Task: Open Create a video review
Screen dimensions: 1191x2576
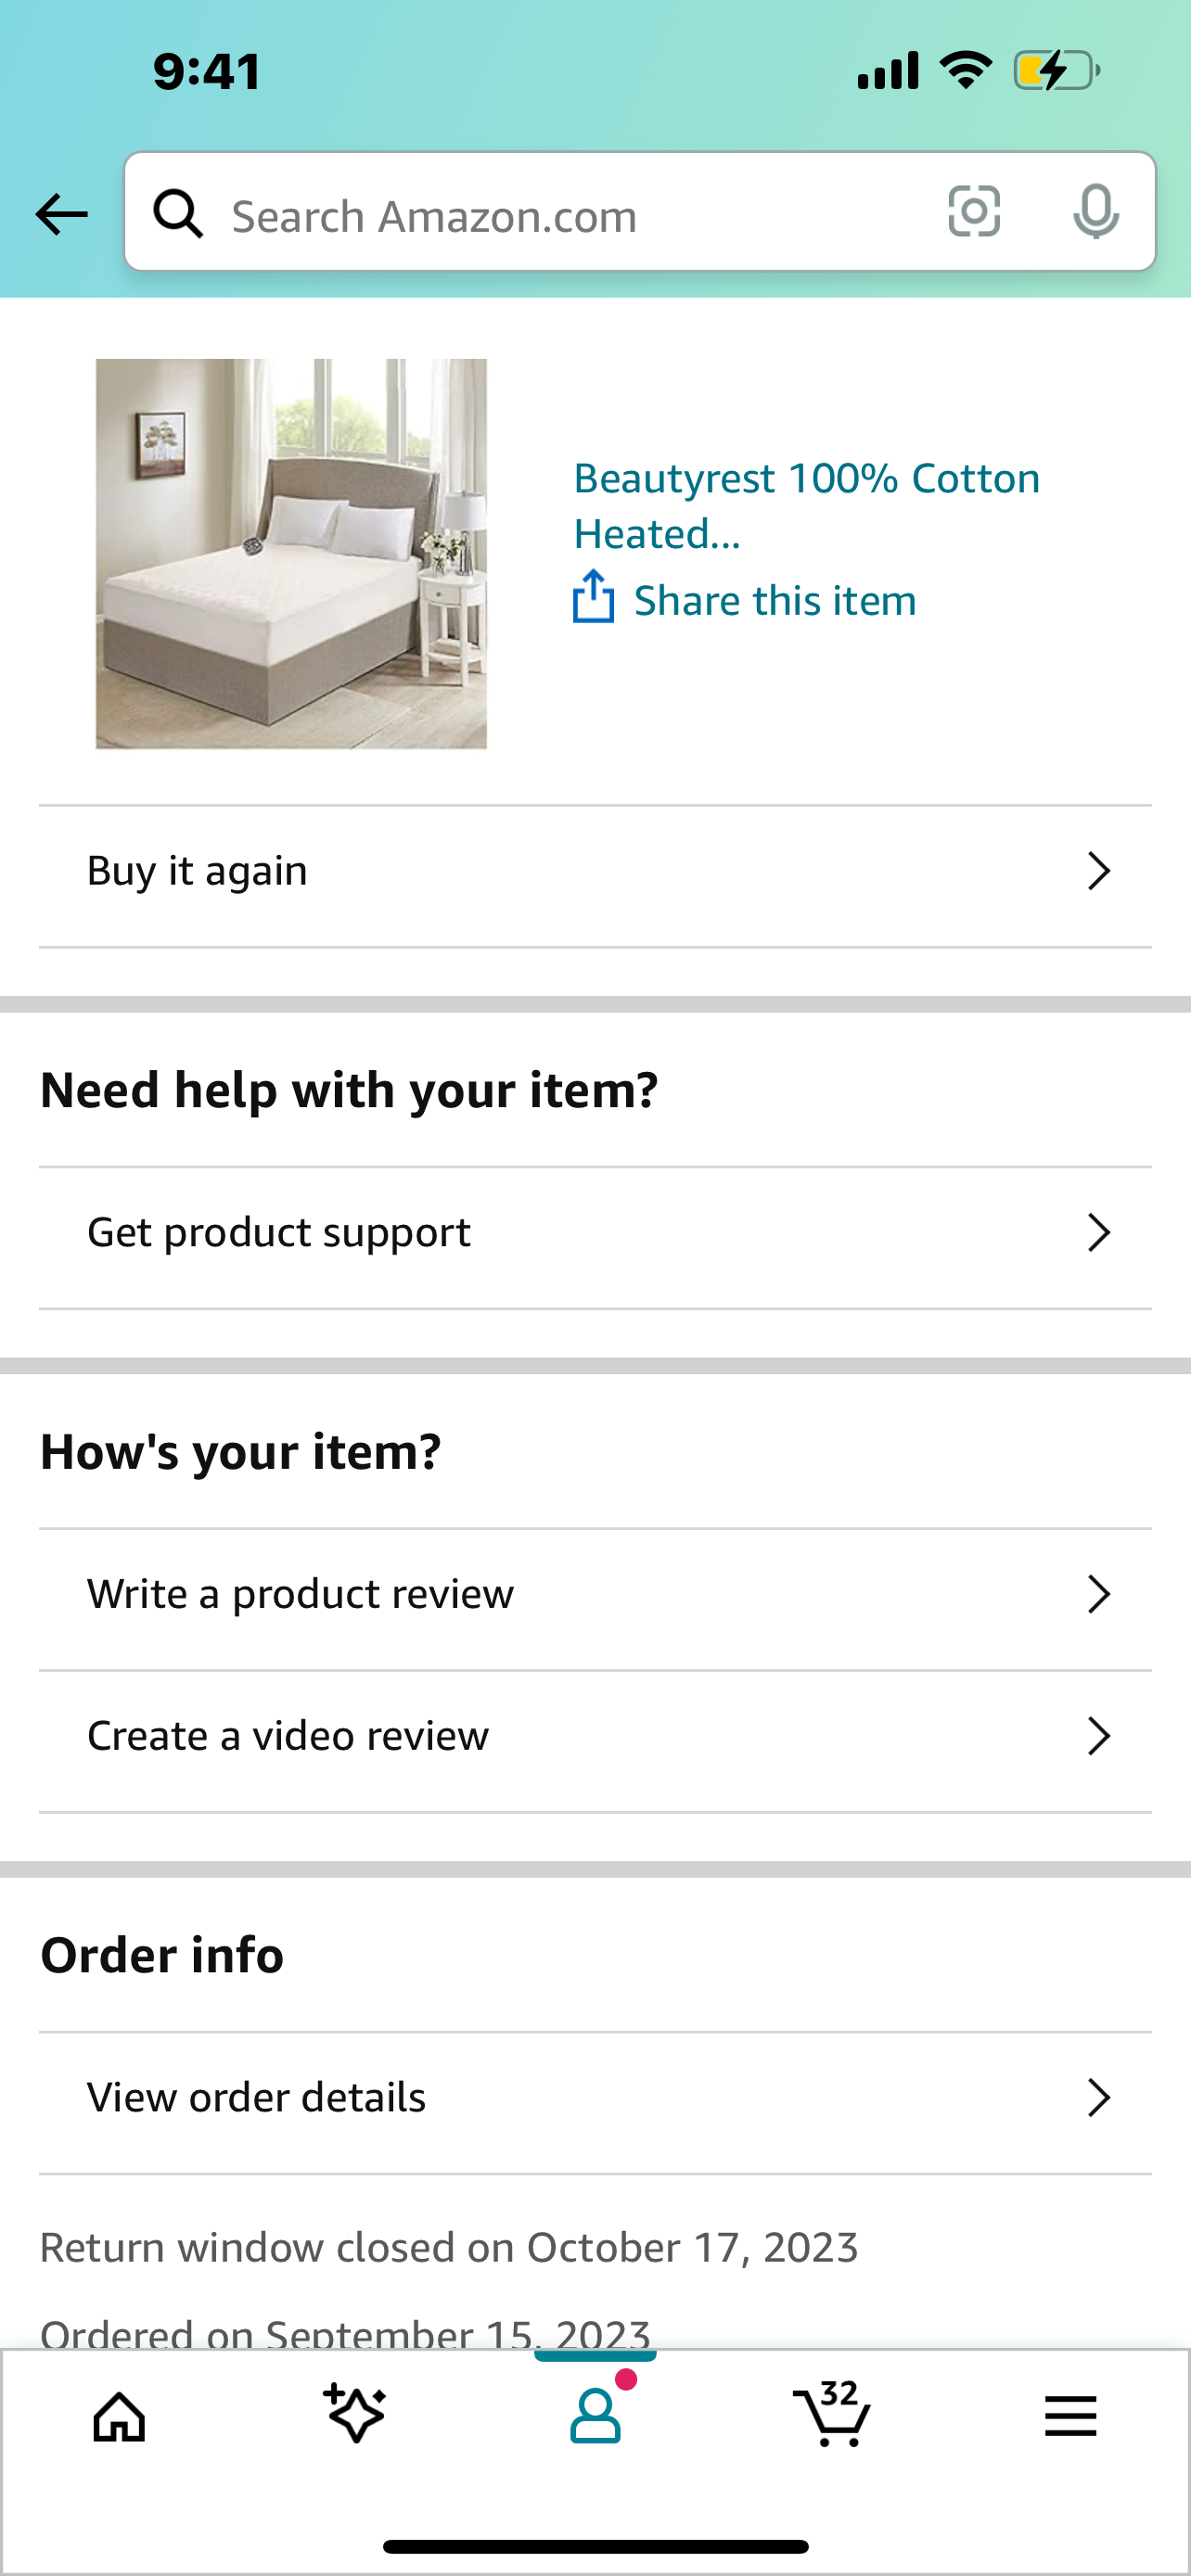Action: coord(595,1736)
